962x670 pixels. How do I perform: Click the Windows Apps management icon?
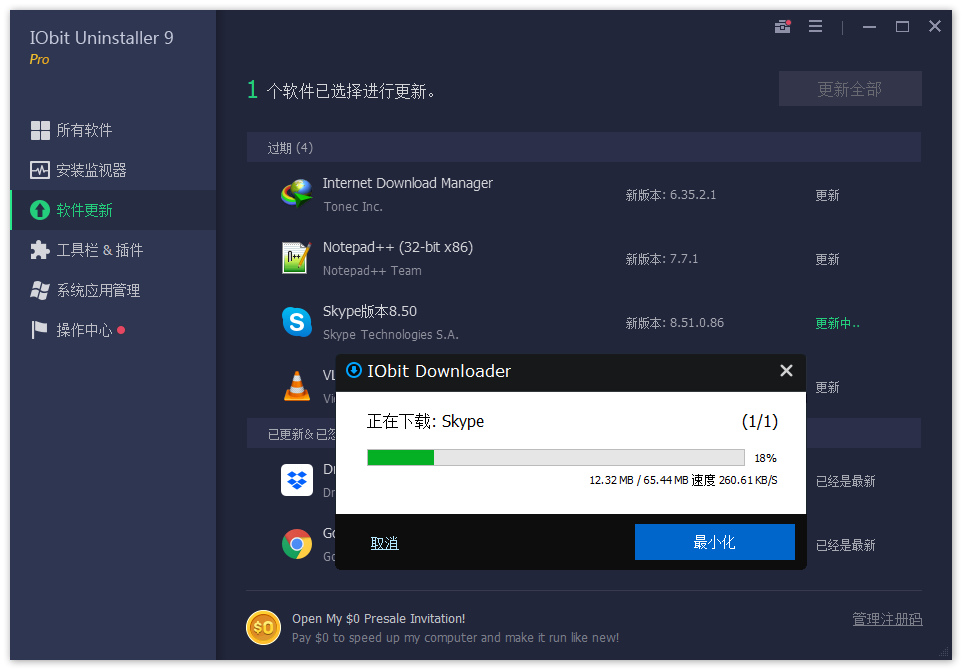click(x=40, y=290)
